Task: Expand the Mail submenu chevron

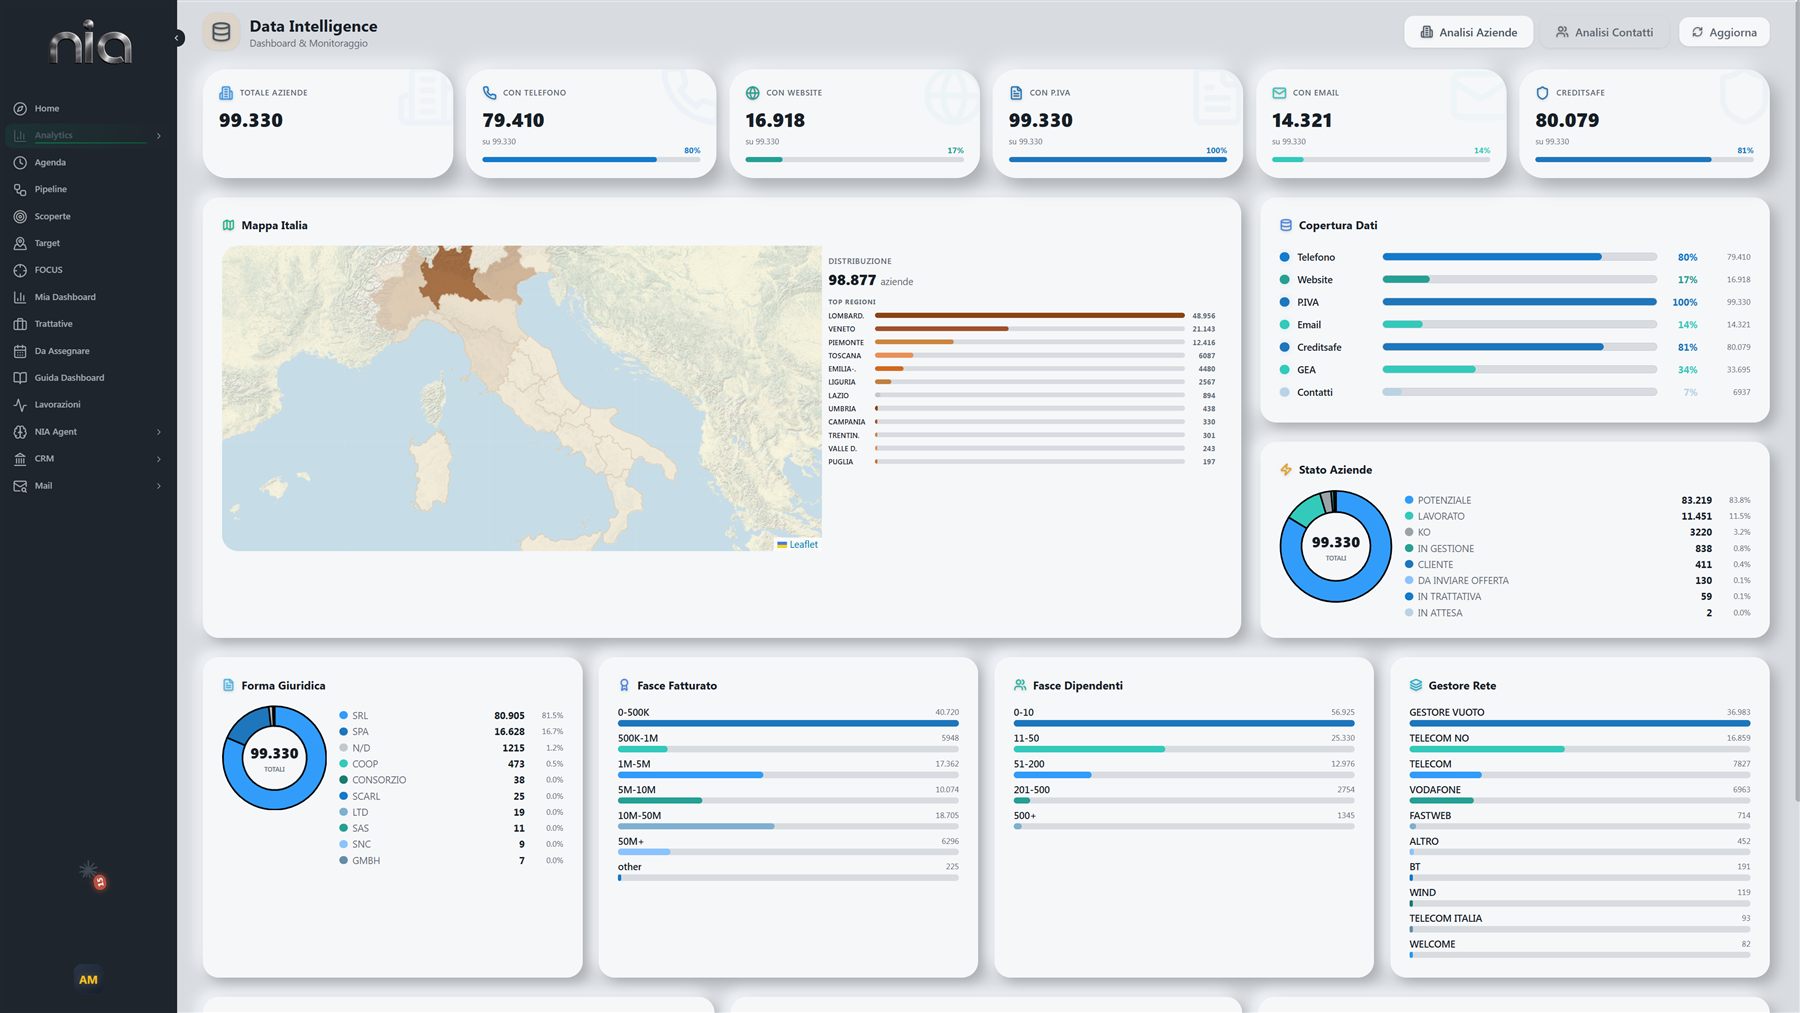Action: click(159, 486)
